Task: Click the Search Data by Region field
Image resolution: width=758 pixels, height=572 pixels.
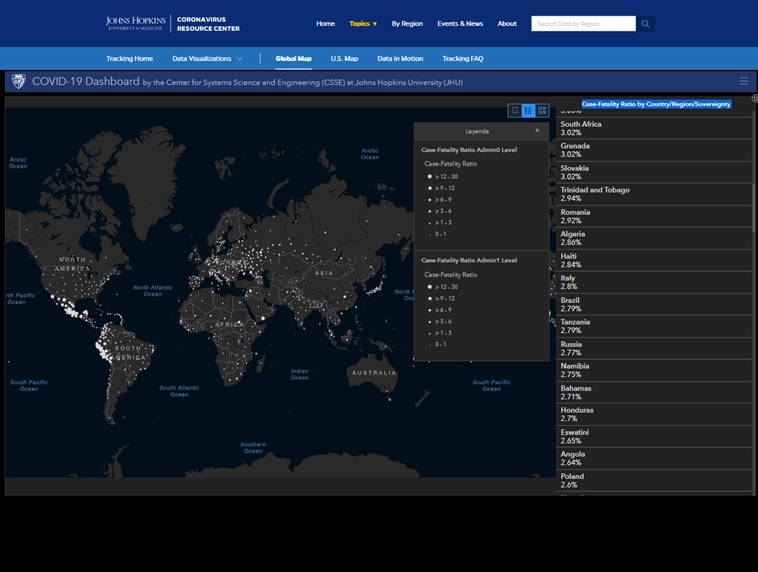Action: click(583, 24)
